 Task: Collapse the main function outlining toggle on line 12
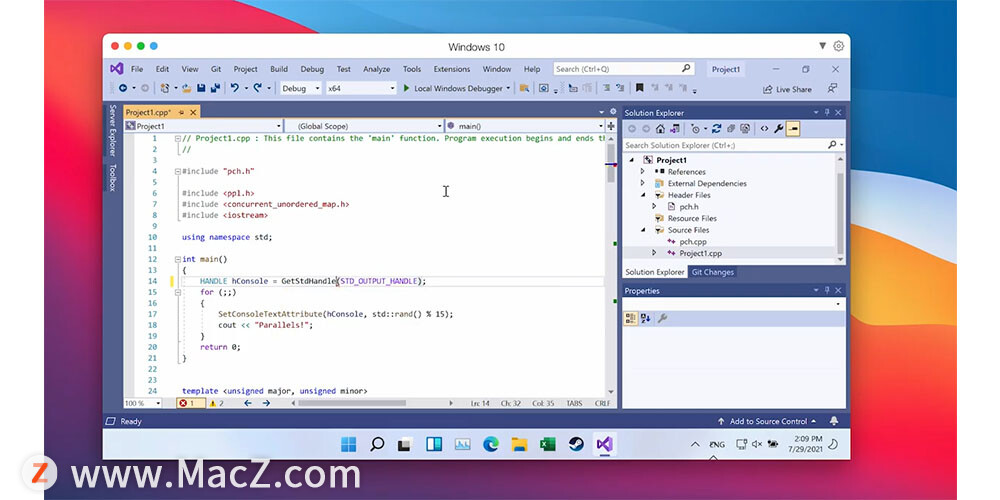point(178,260)
